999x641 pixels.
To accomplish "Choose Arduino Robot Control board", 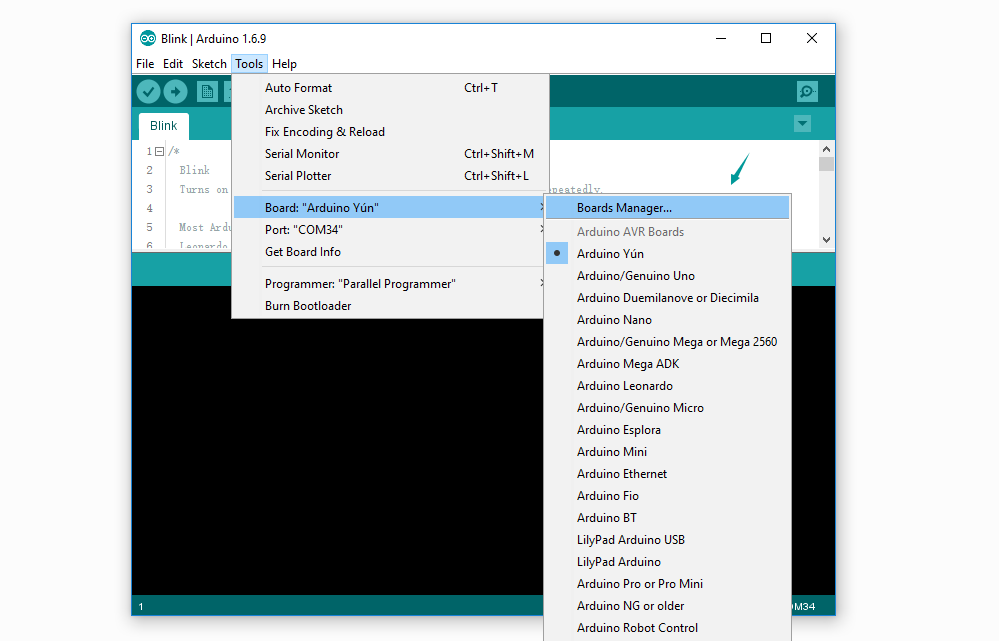I will 668,628.
